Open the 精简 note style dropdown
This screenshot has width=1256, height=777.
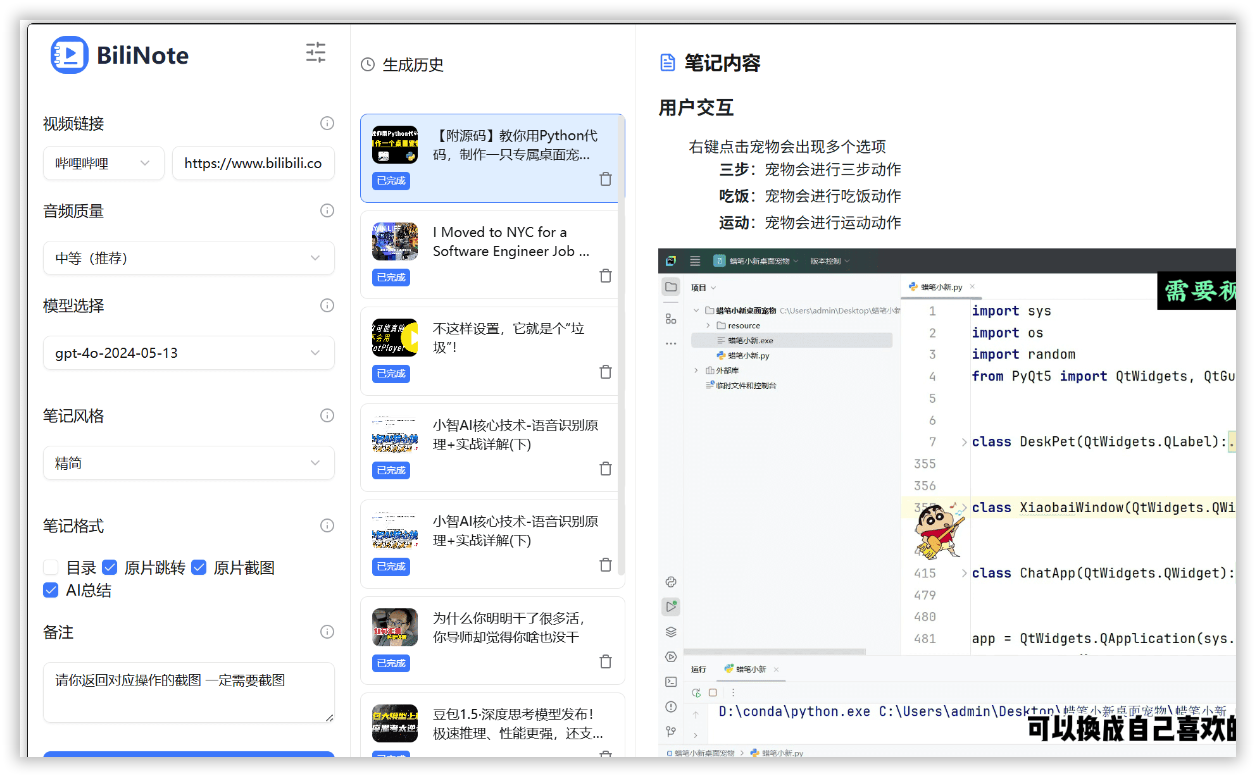point(189,463)
